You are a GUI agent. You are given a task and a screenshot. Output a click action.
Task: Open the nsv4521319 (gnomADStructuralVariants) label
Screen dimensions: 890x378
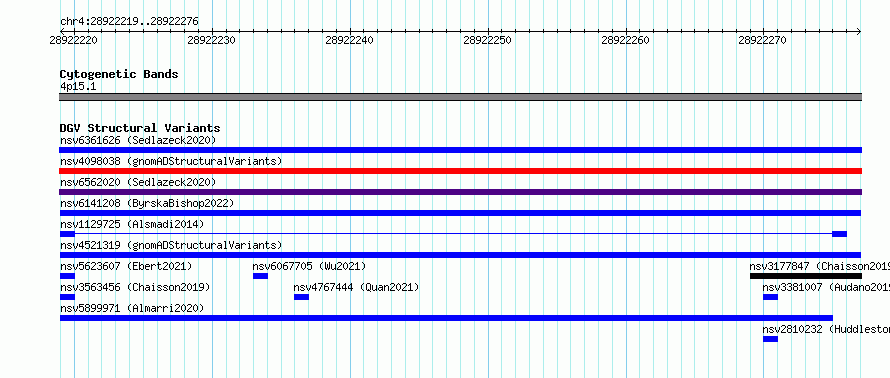coord(171,245)
